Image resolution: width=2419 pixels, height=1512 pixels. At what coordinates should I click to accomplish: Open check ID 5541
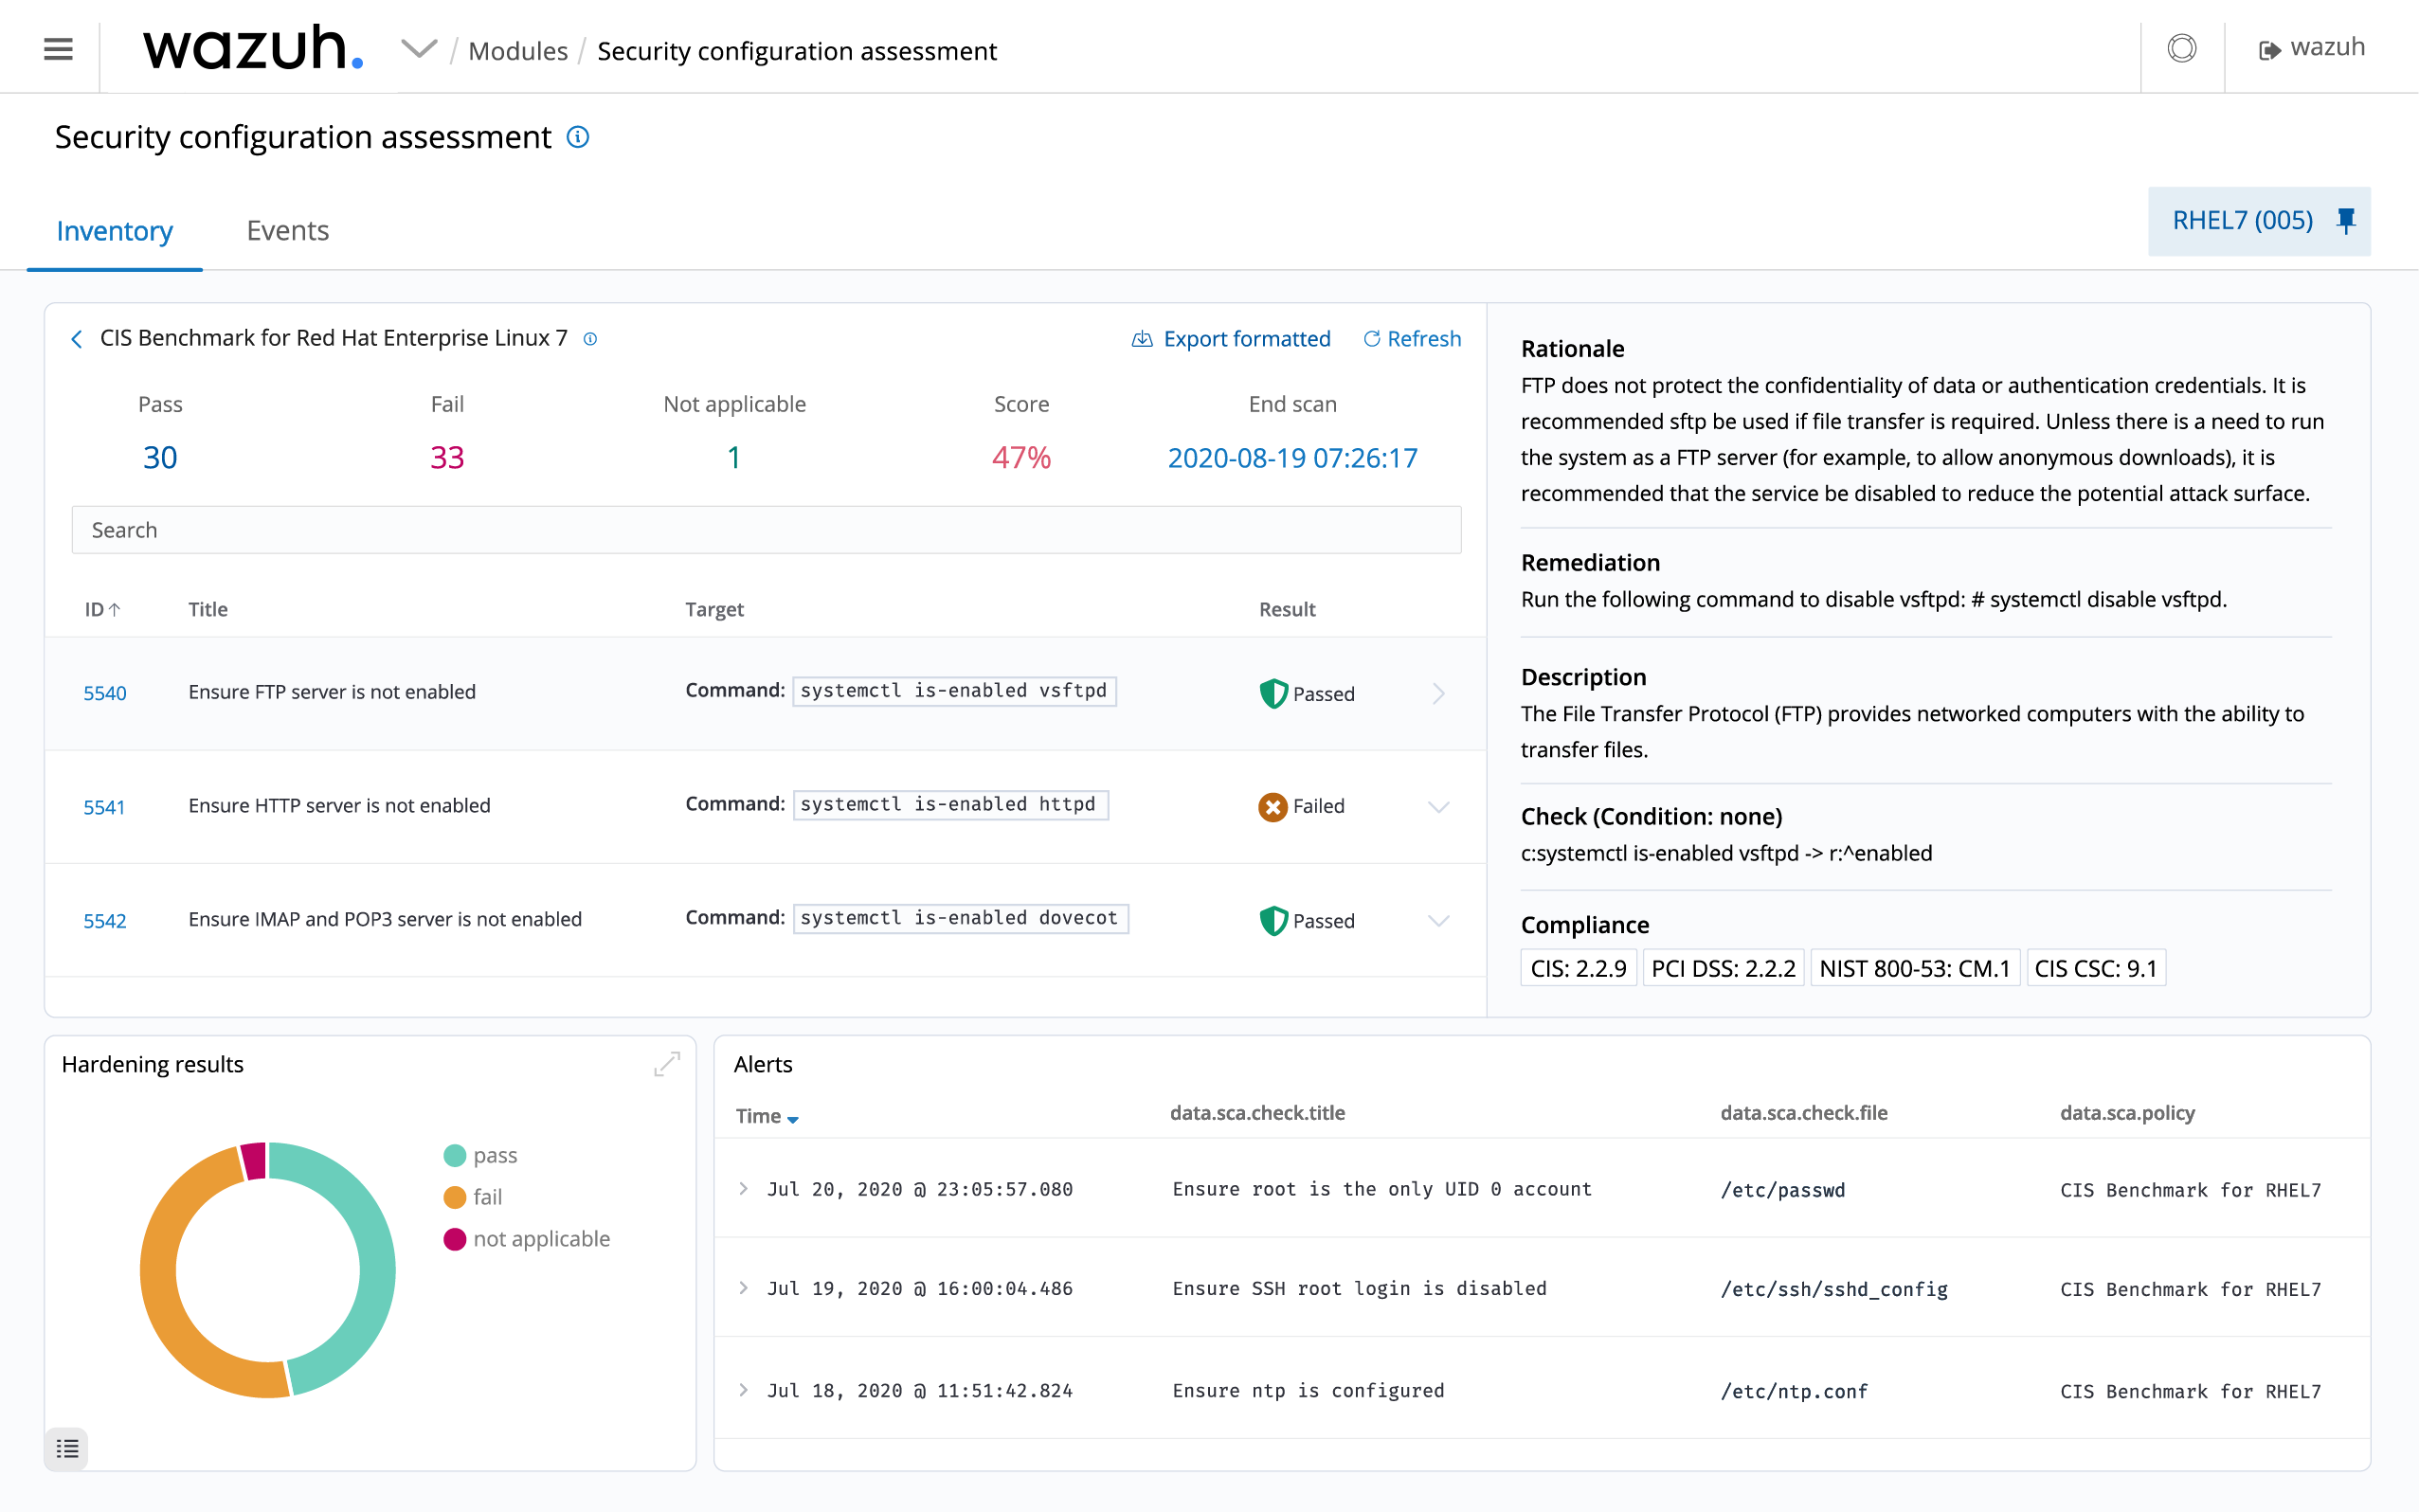pos(104,807)
